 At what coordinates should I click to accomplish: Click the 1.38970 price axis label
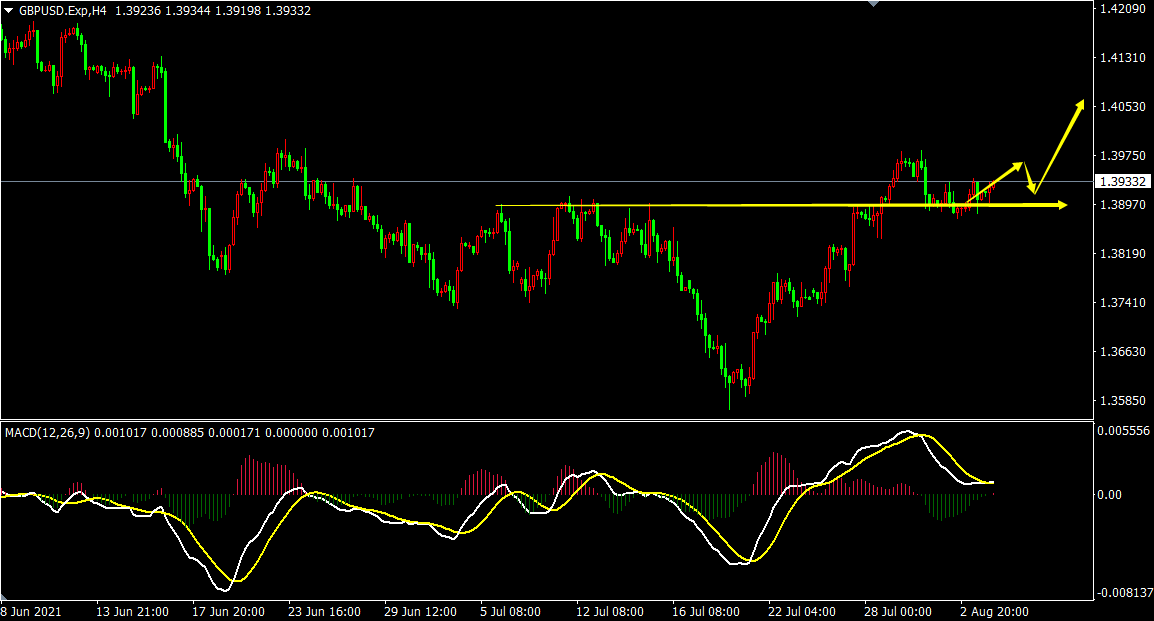coord(1122,205)
